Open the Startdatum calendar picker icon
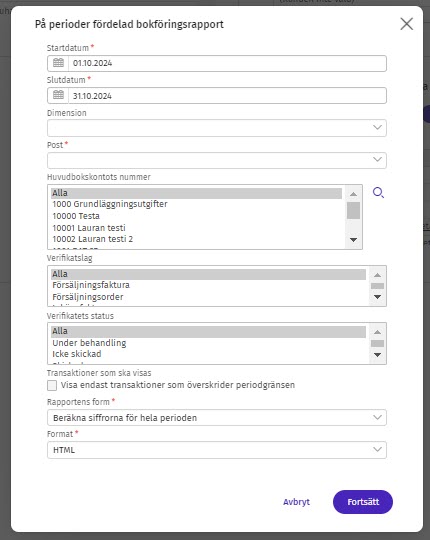Screen dimensions: 430x540 pyautogui.click(x=58, y=63)
